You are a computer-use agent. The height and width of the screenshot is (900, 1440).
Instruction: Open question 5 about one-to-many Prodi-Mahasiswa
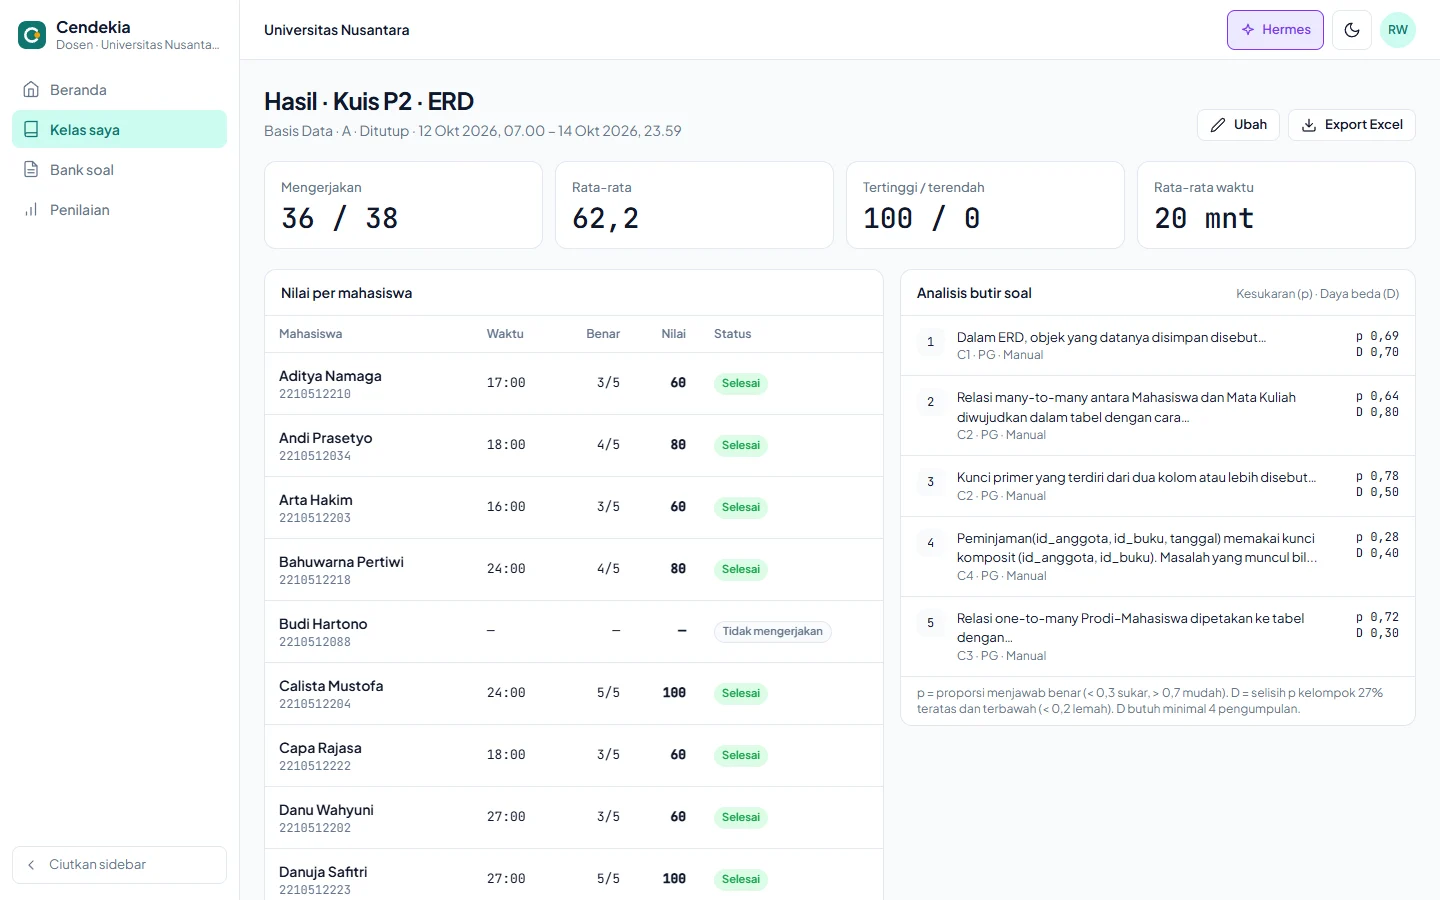point(1158,637)
